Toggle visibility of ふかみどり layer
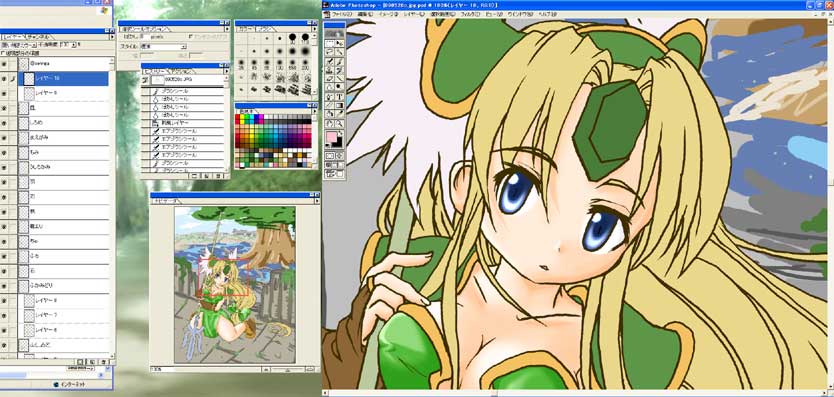834x397 pixels. 4,285
